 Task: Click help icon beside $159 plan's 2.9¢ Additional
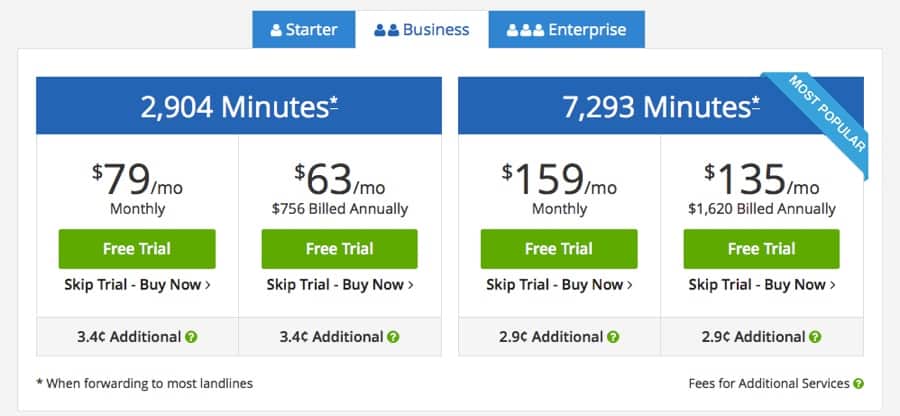pos(613,337)
